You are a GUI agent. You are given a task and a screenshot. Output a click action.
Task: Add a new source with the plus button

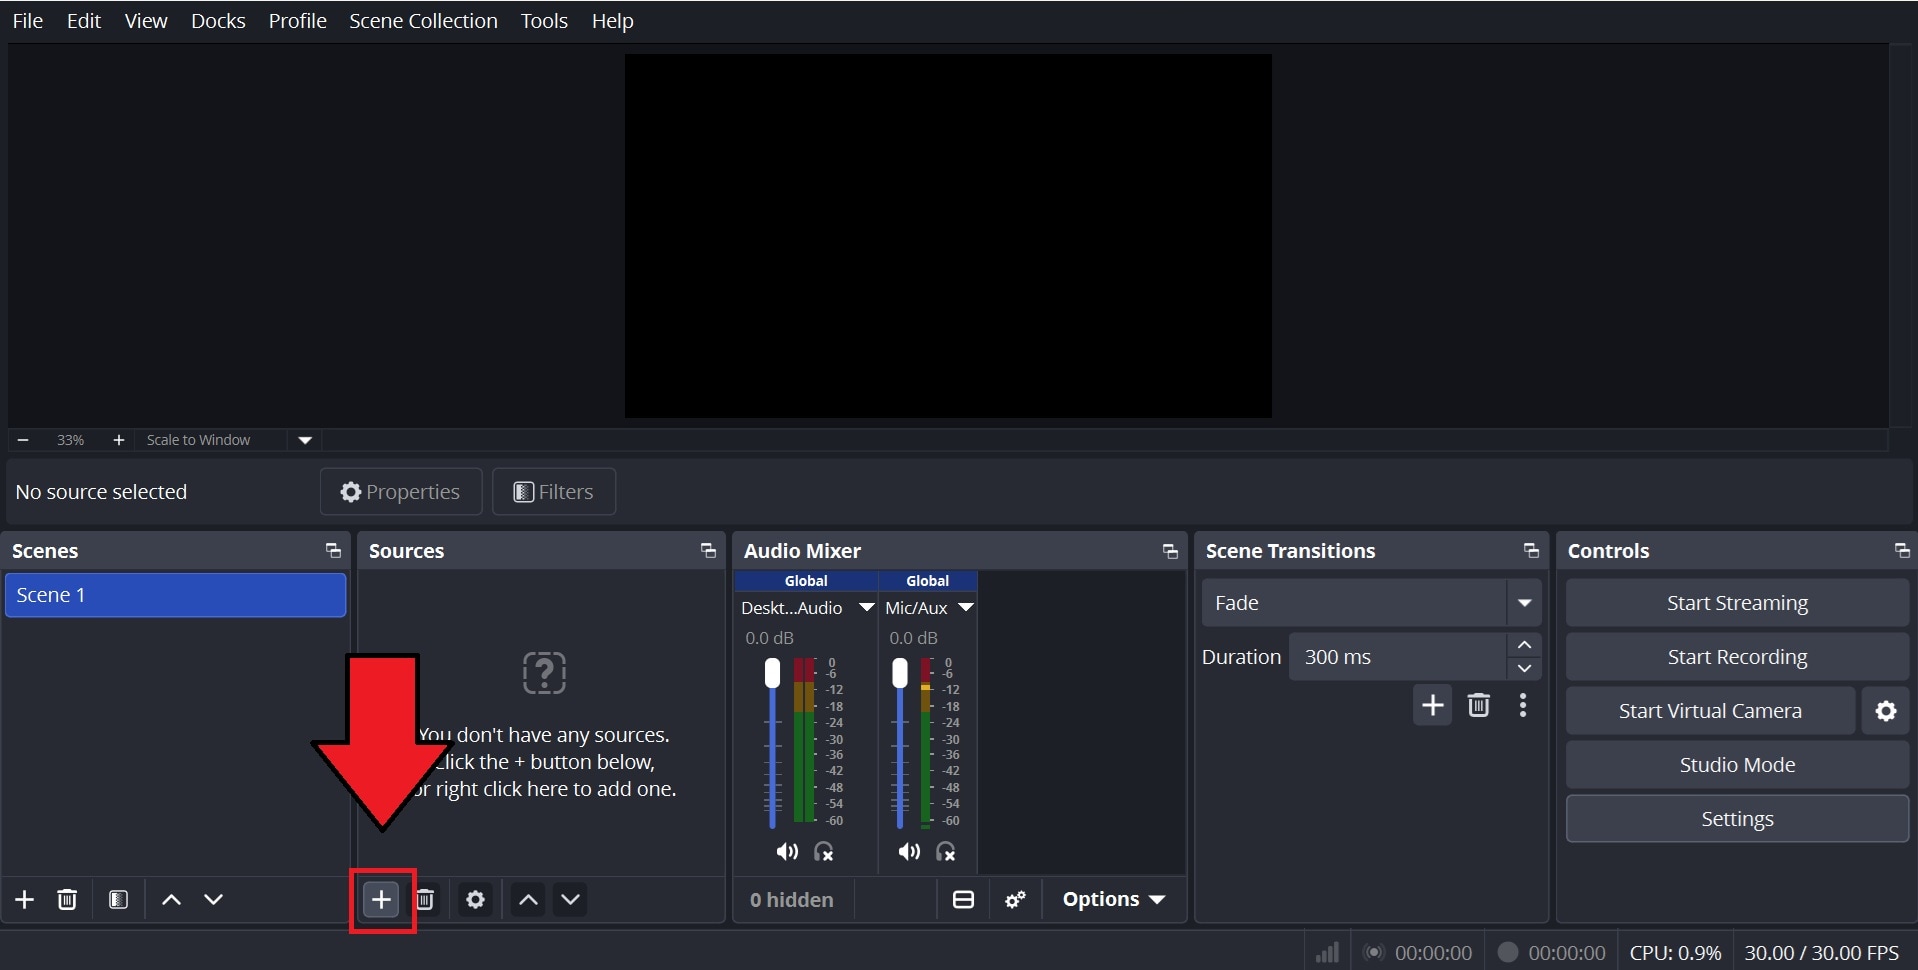click(x=381, y=900)
